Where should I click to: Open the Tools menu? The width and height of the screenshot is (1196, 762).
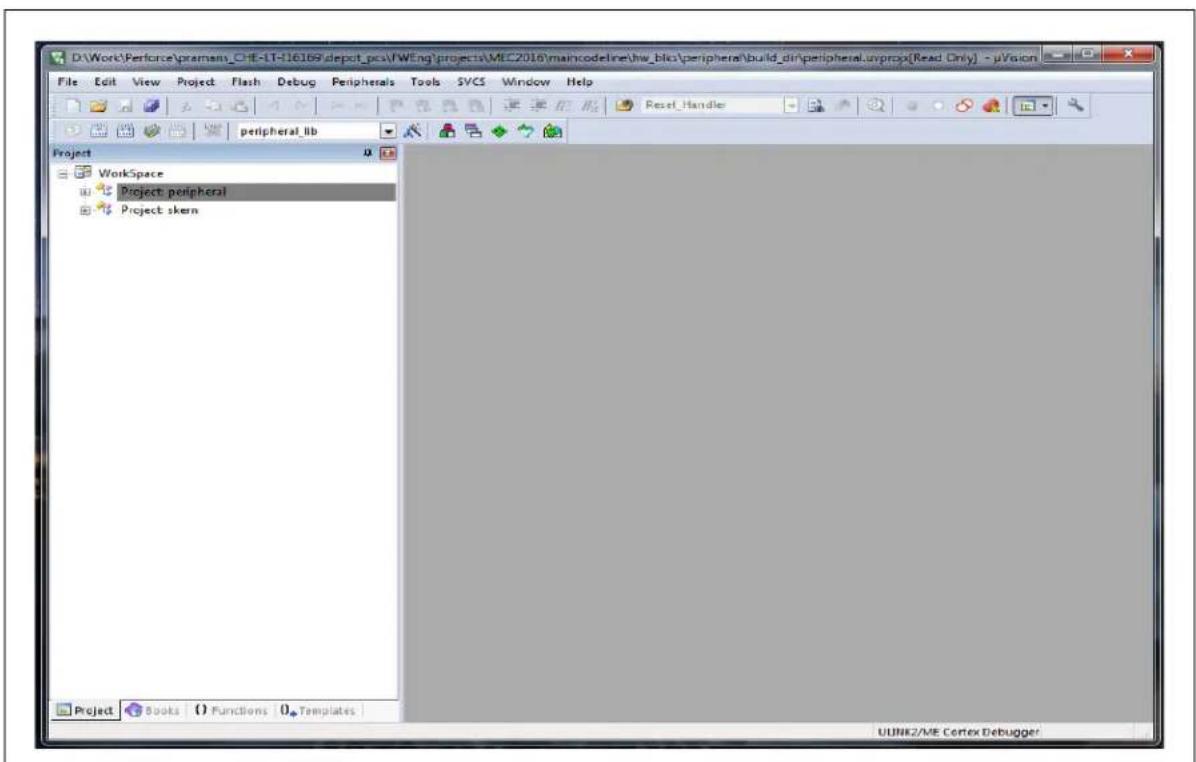[x=426, y=82]
